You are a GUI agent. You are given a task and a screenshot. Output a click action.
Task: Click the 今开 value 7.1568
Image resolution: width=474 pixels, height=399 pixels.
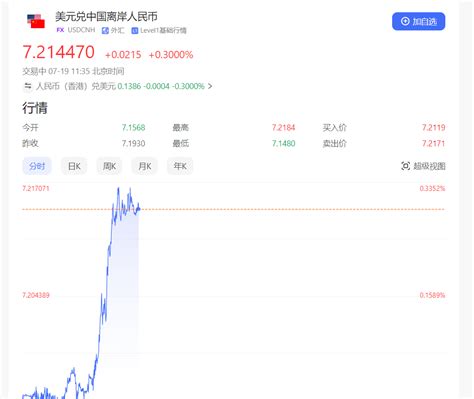(133, 128)
